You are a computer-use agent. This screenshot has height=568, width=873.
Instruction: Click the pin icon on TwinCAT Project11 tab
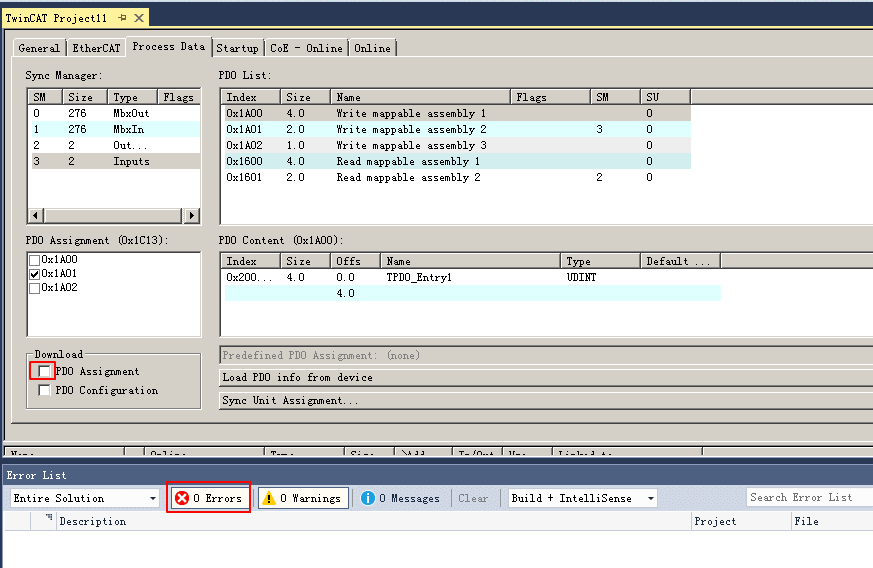click(122, 18)
